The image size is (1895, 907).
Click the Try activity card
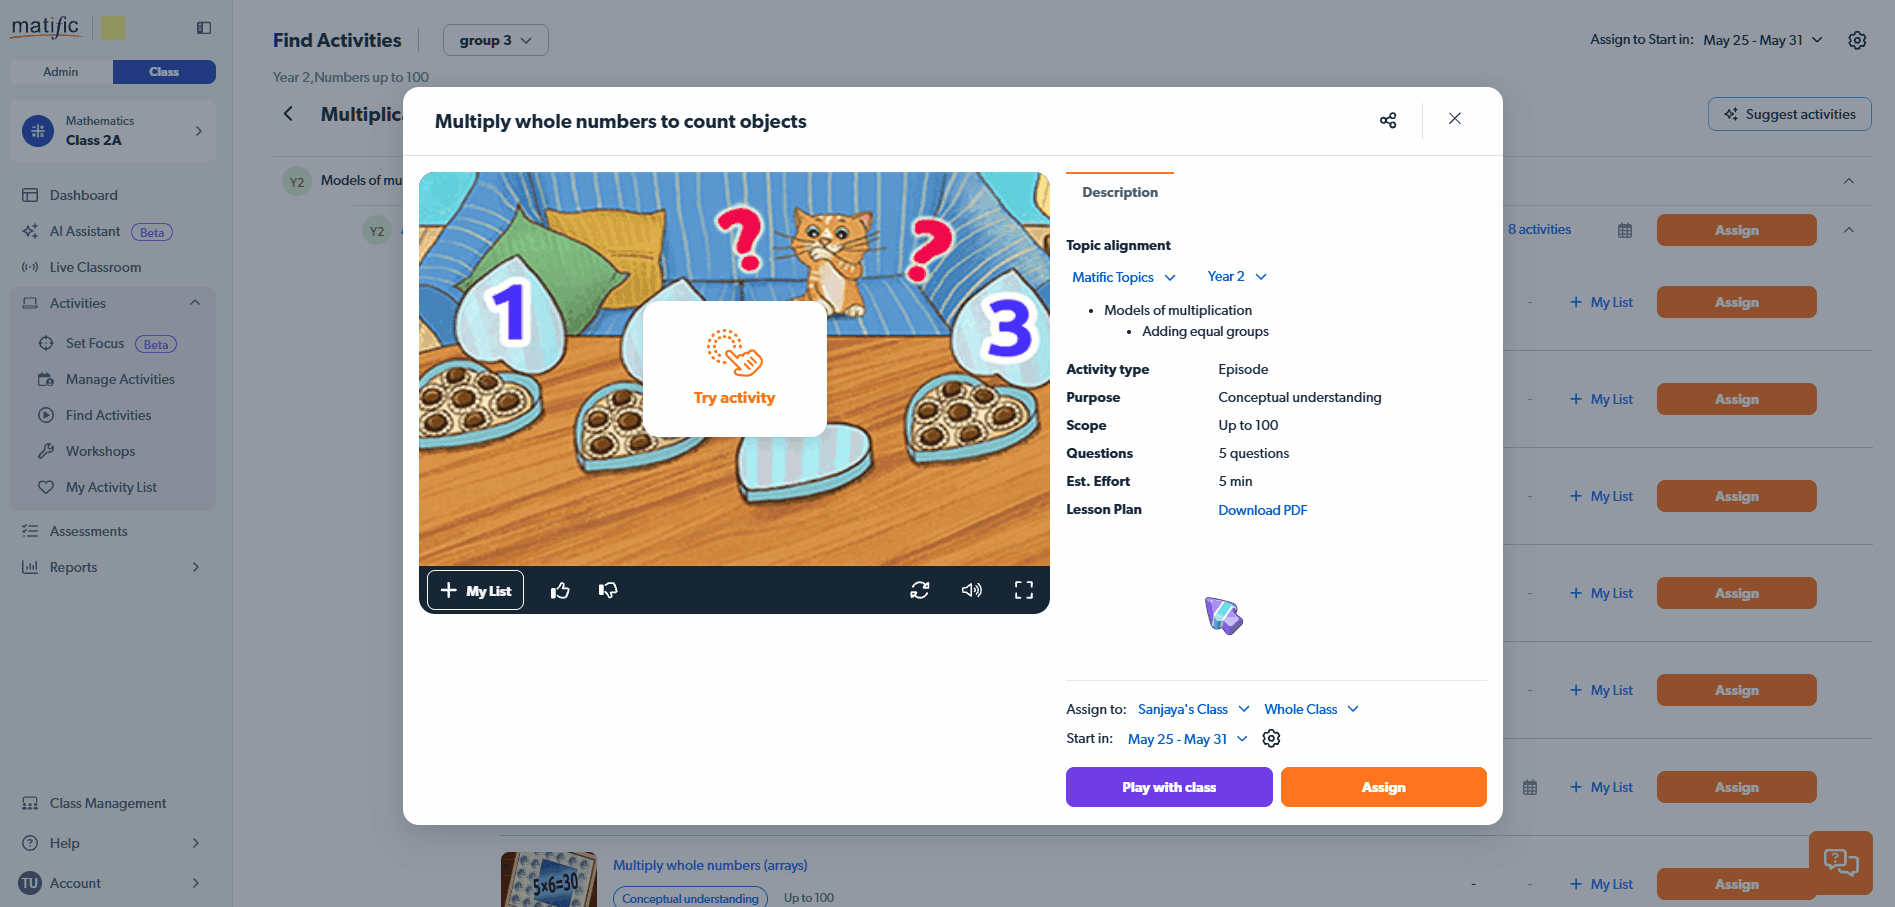[735, 369]
